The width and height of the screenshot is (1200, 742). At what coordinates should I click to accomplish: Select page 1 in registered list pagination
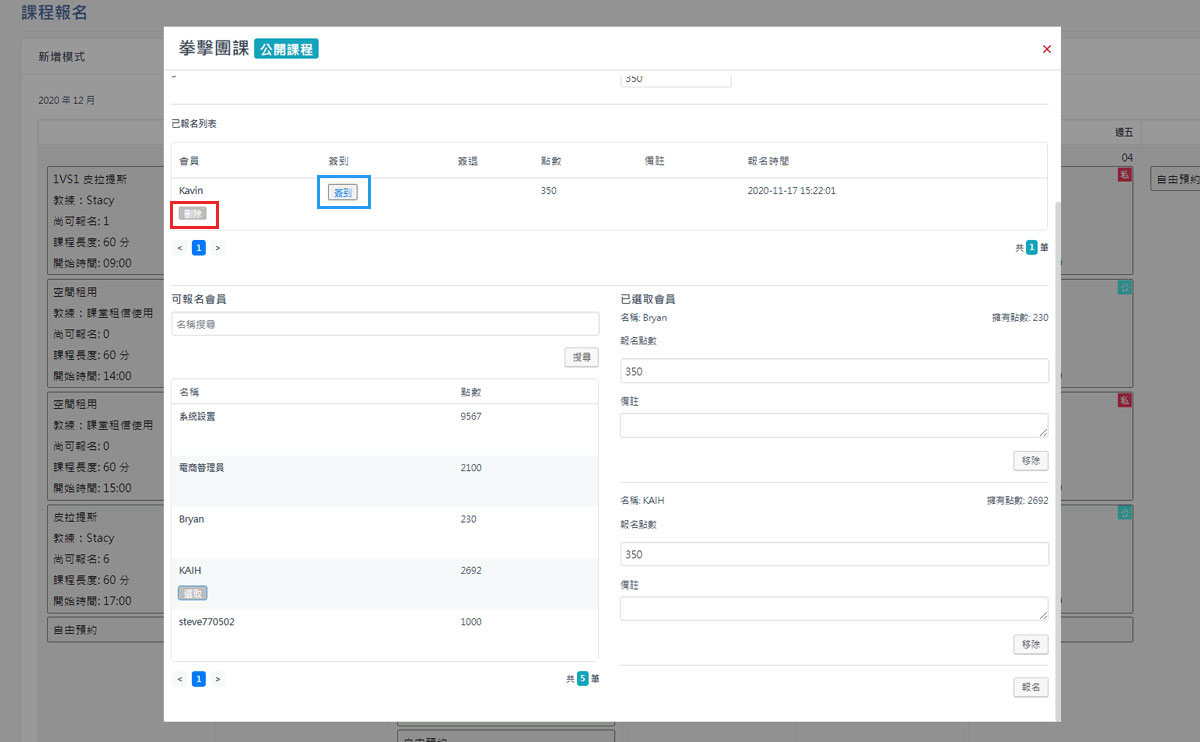(x=198, y=247)
